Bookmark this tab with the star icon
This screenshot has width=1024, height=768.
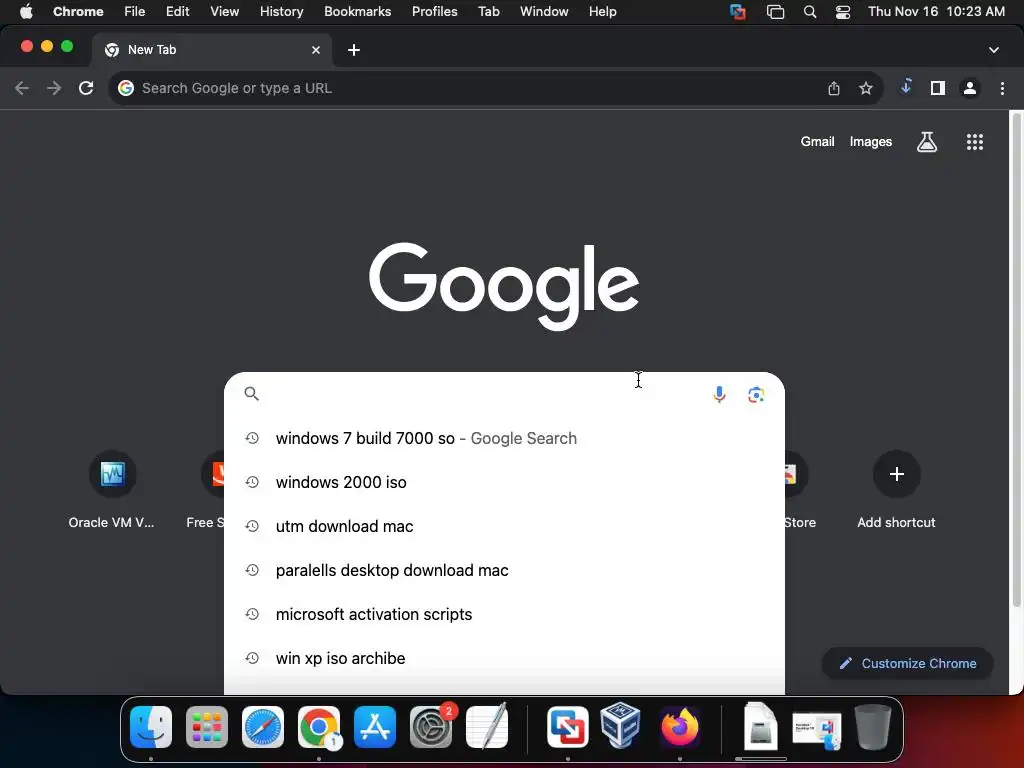pos(866,88)
